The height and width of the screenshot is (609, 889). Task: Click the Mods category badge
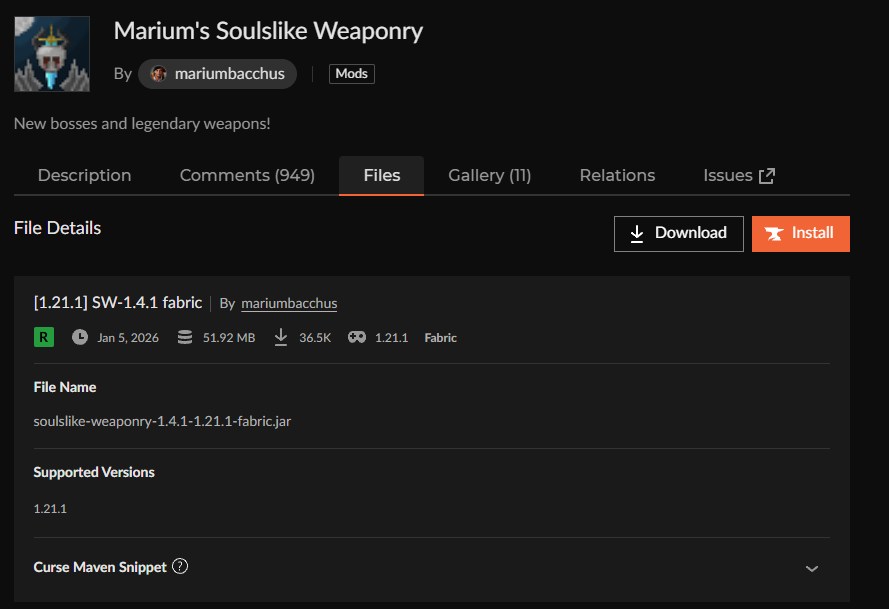pyautogui.click(x=351, y=73)
